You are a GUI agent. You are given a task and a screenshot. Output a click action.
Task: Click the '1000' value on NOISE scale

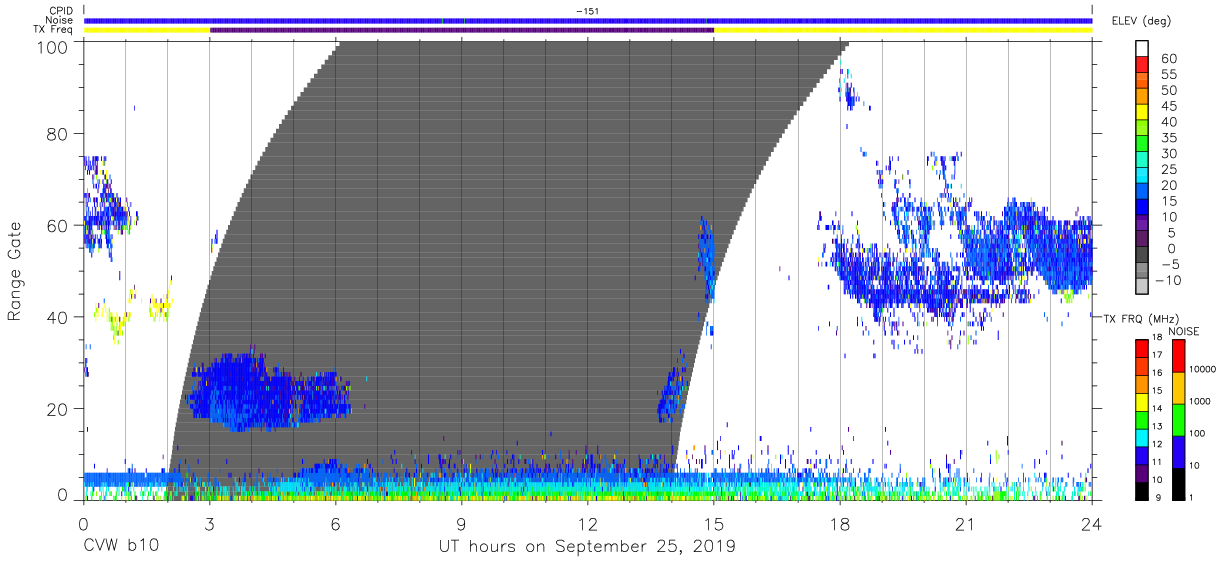pyautogui.click(x=1201, y=402)
